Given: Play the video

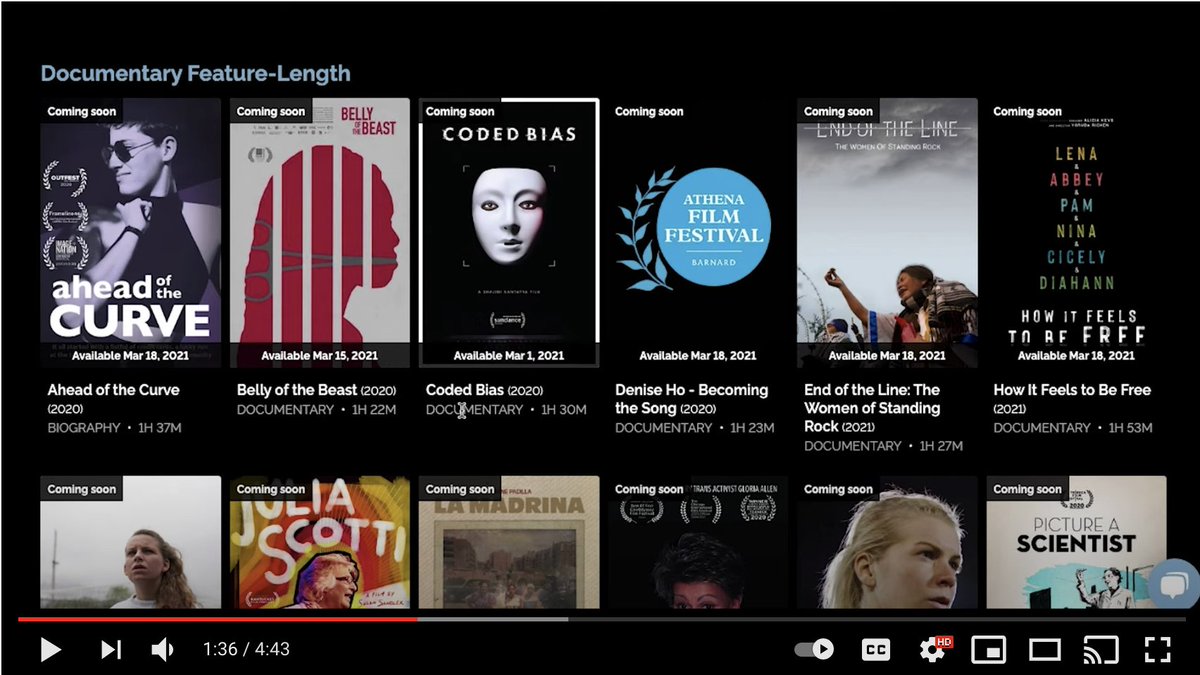Looking at the screenshot, I should (x=50, y=650).
